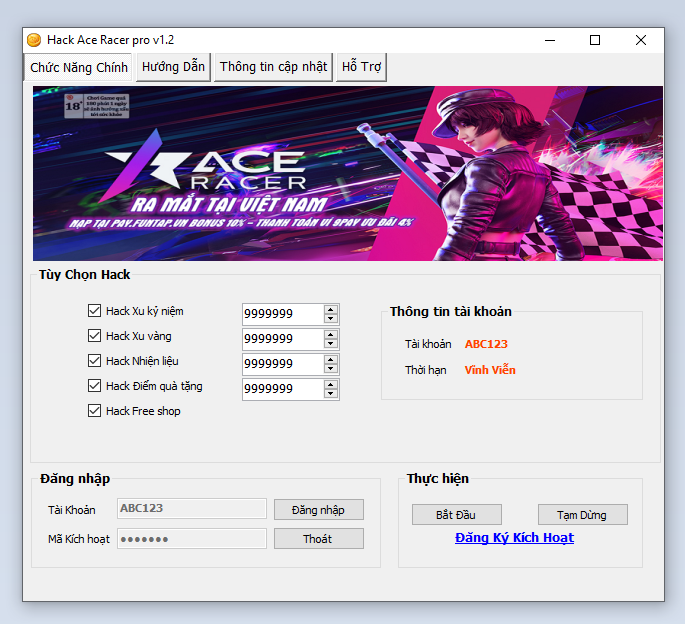This screenshot has width=686, height=624.
Task: Toggle the Hack Free shop checkbox
Action: [95, 411]
